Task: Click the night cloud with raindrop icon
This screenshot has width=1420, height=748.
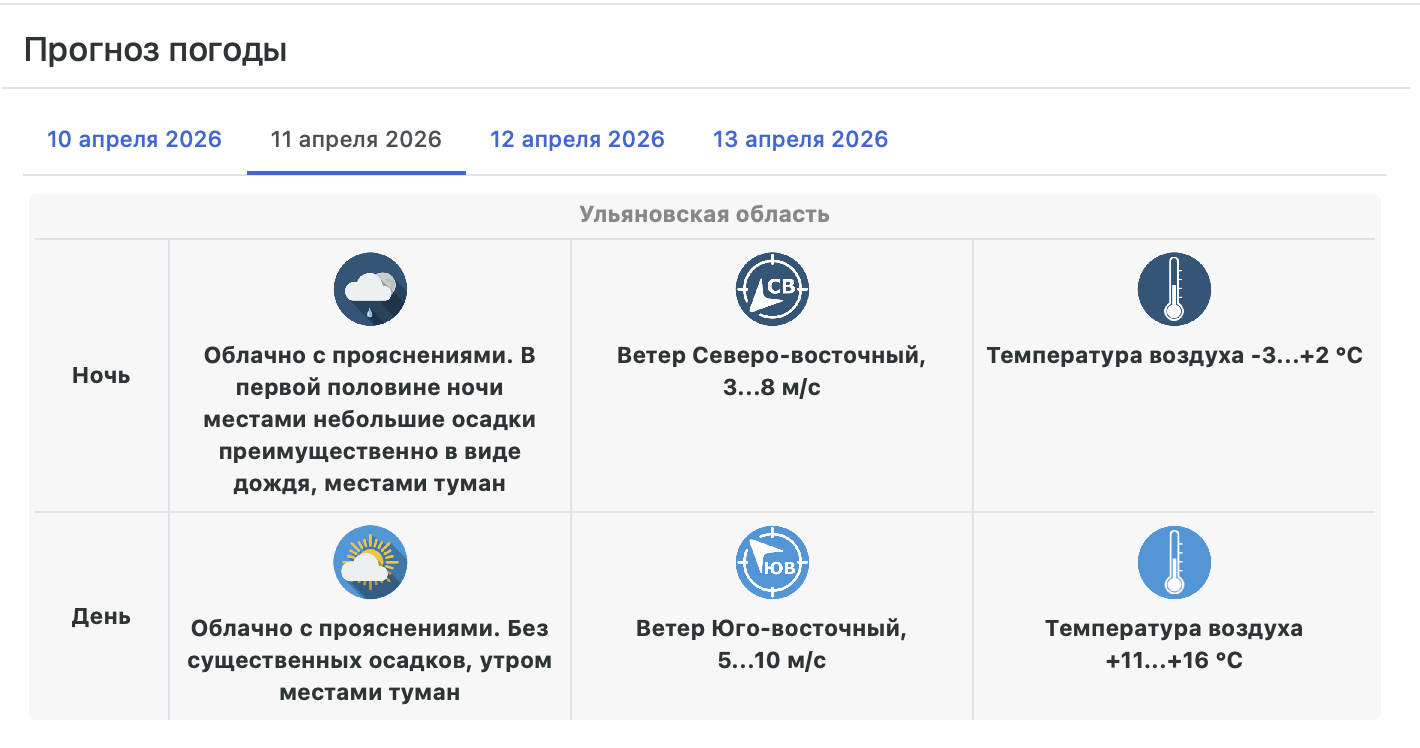Action: point(370,289)
